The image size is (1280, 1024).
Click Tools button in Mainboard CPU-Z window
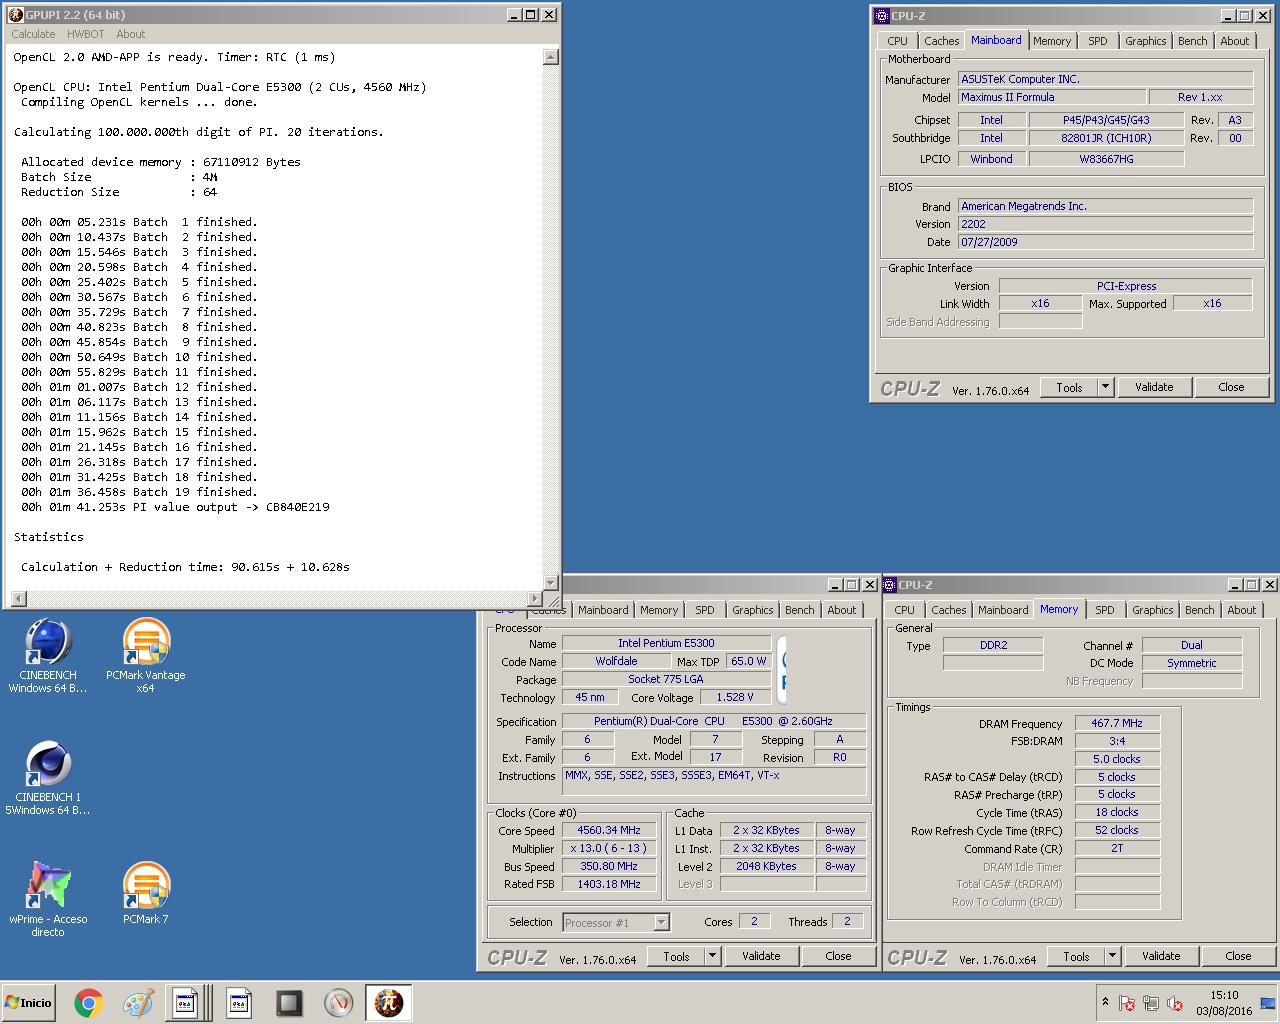1069,387
